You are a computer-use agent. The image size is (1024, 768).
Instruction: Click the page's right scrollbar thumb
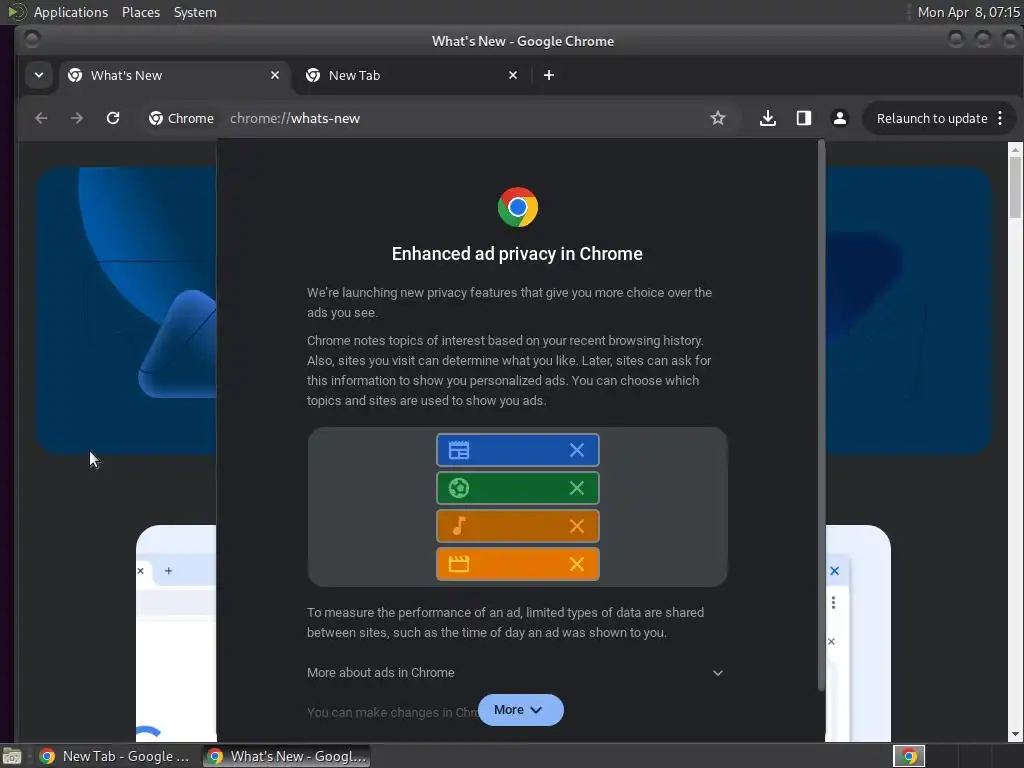point(1015,186)
